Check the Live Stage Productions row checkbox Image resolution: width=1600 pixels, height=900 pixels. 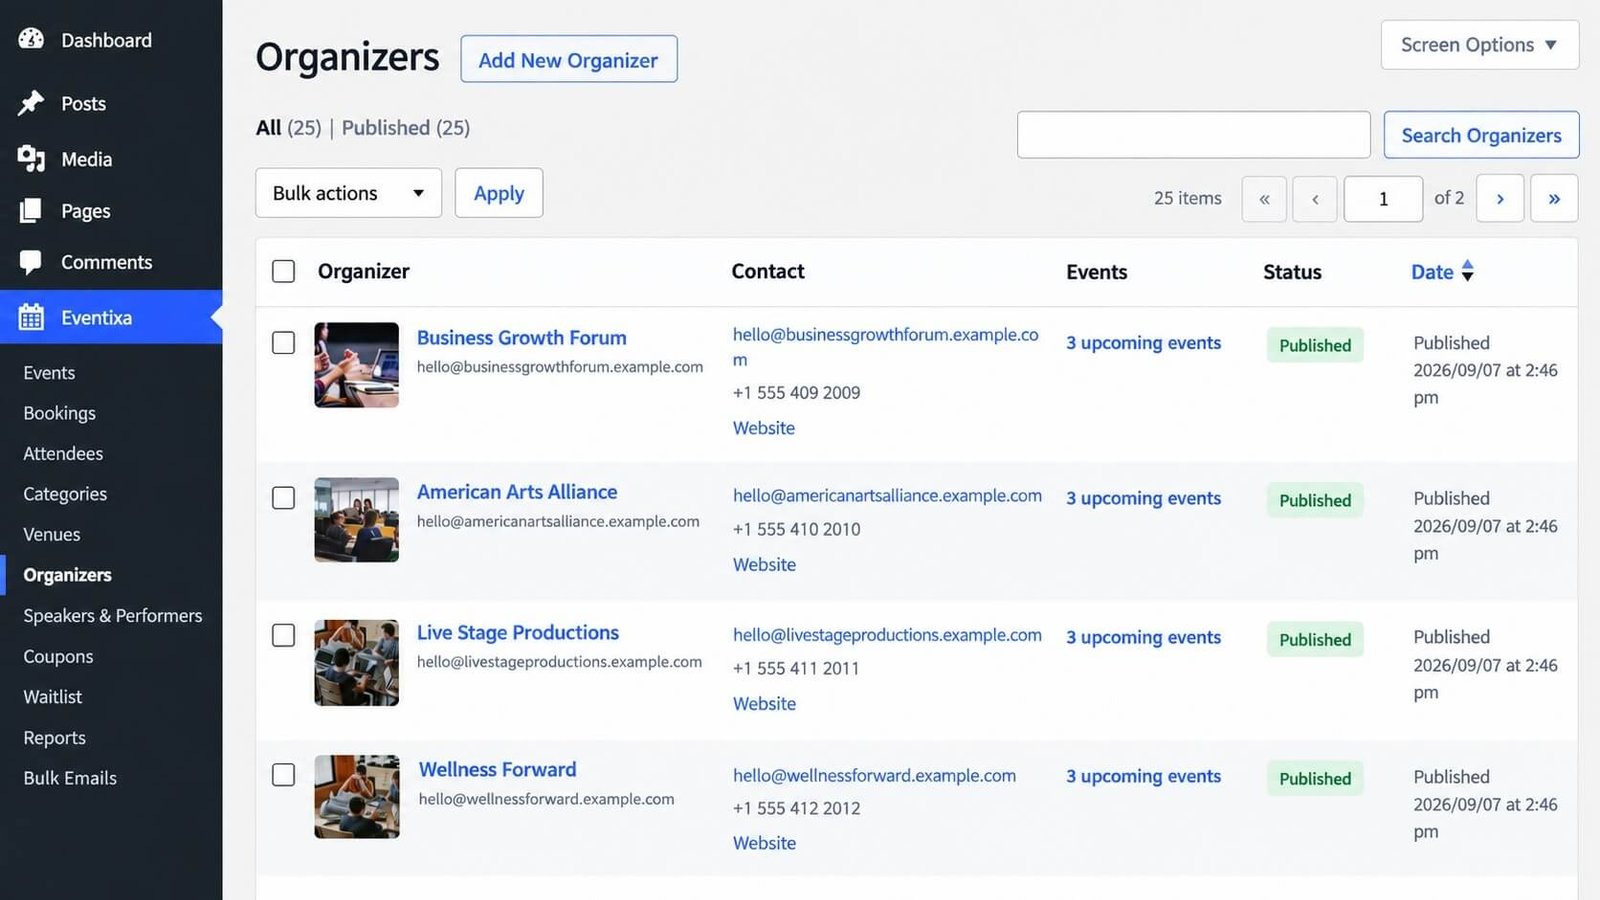(x=284, y=635)
